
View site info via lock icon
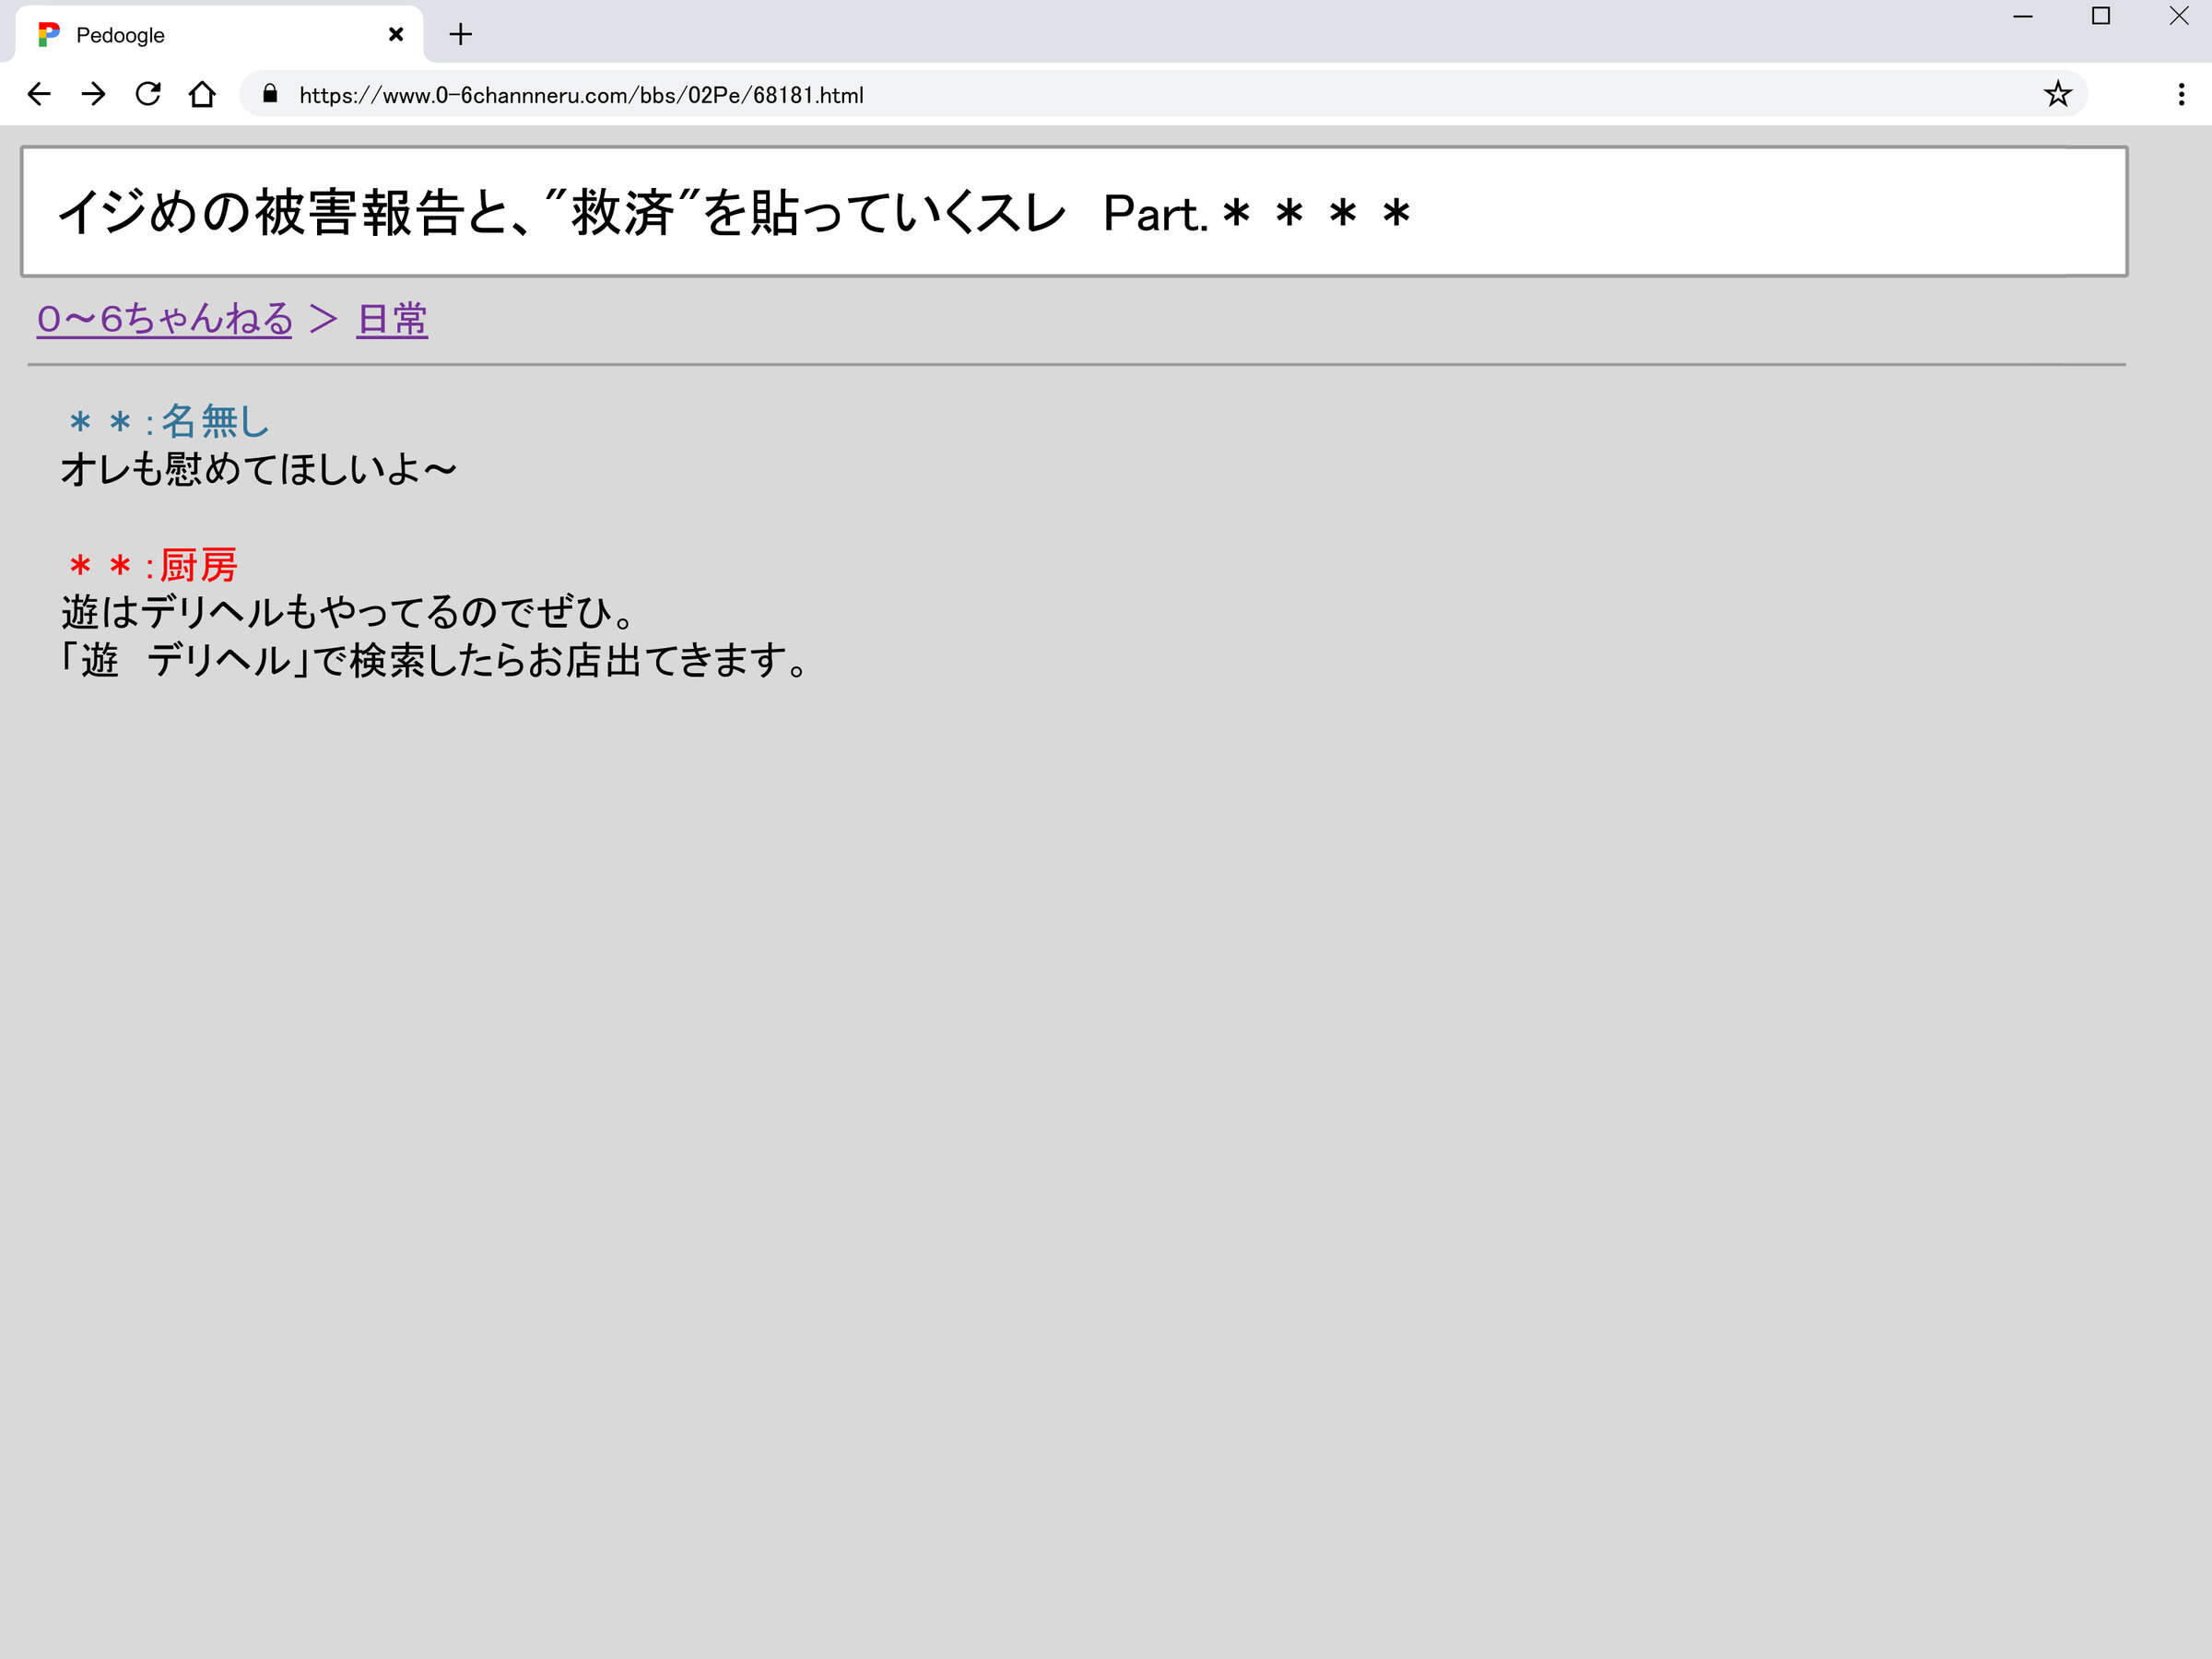coord(270,94)
